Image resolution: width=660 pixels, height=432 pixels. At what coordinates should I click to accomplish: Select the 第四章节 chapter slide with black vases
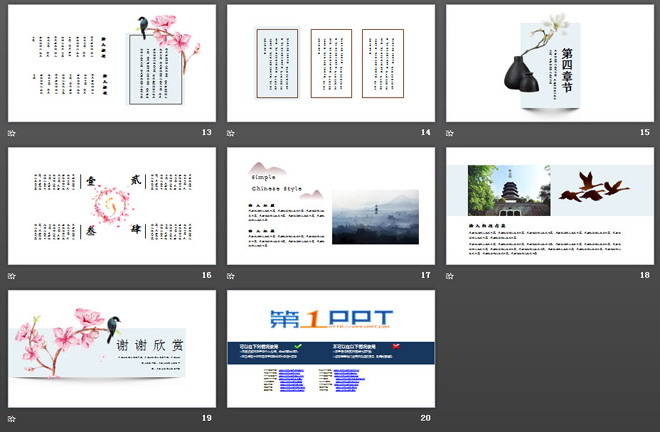(x=549, y=63)
